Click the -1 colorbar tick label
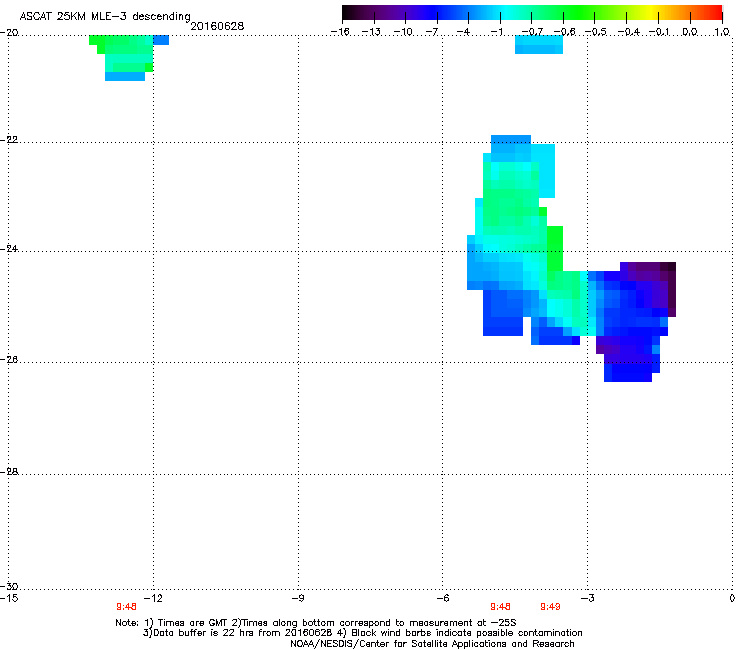Screen dimensions: 740x650 tap(496, 32)
